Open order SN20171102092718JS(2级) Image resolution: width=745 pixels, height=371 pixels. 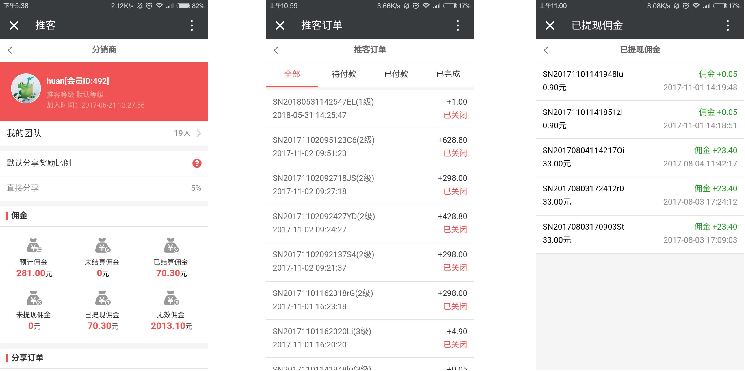coord(370,185)
